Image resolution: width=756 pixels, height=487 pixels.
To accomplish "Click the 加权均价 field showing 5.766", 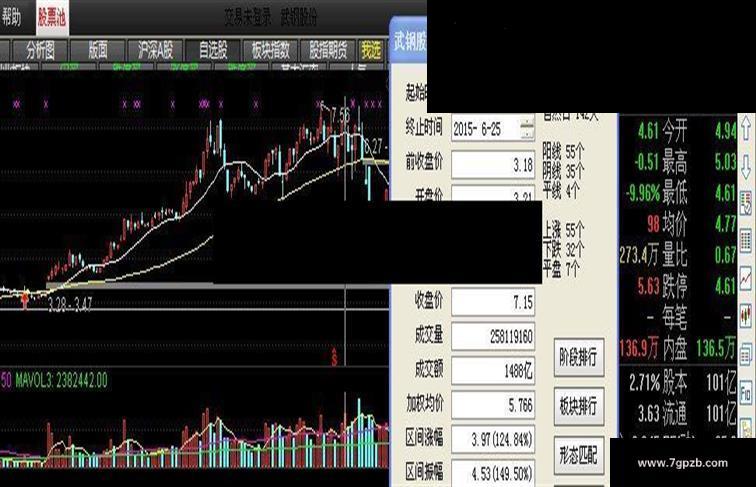I will pyautogui.click(x=493, y=406).
